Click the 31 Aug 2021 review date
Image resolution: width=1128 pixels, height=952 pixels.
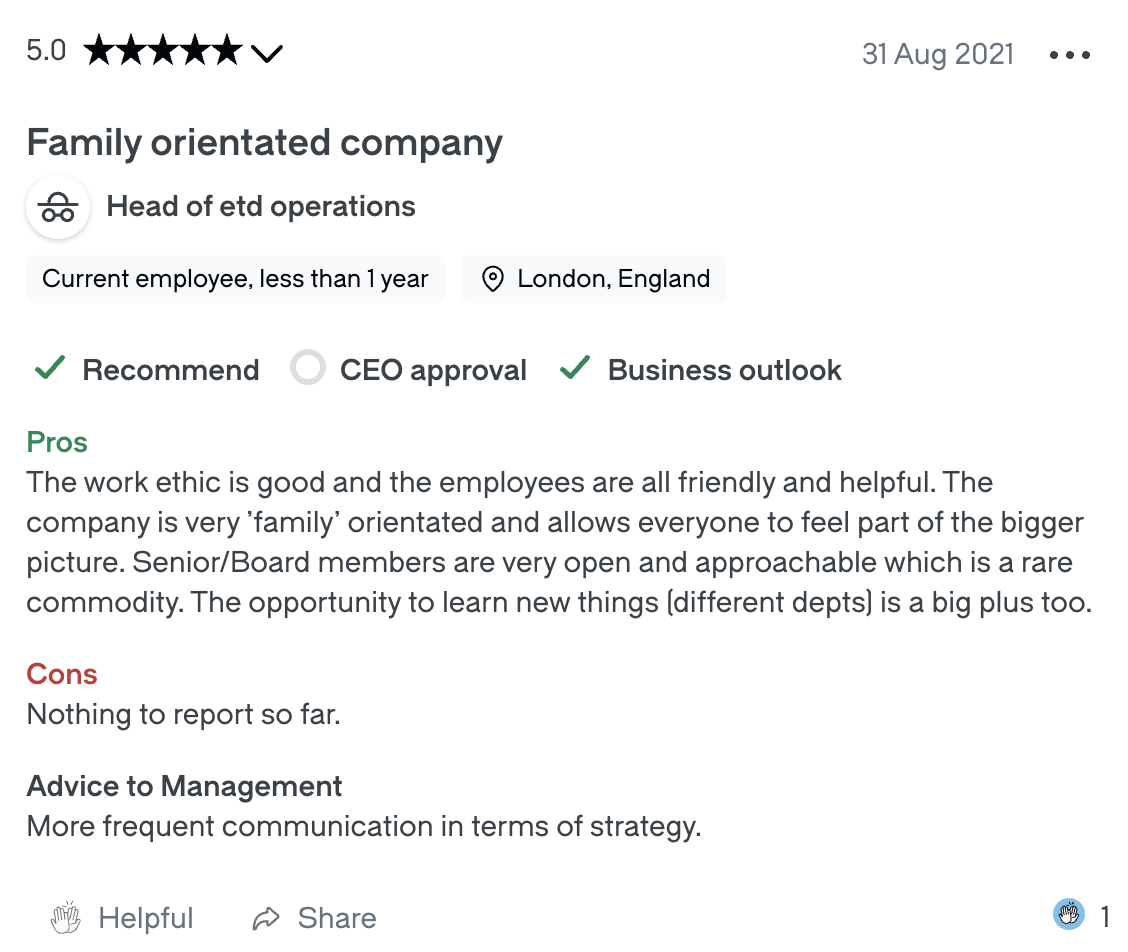(x=938, y=55)
